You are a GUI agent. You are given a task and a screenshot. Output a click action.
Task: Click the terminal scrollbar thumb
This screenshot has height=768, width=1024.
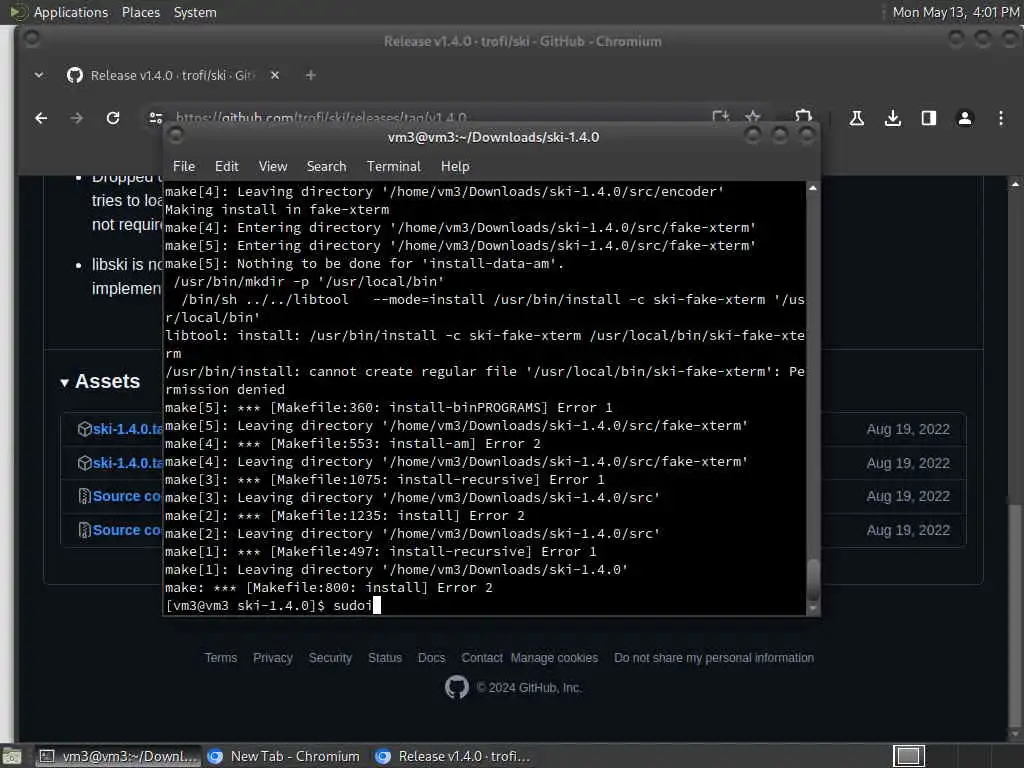click(812, 580)
